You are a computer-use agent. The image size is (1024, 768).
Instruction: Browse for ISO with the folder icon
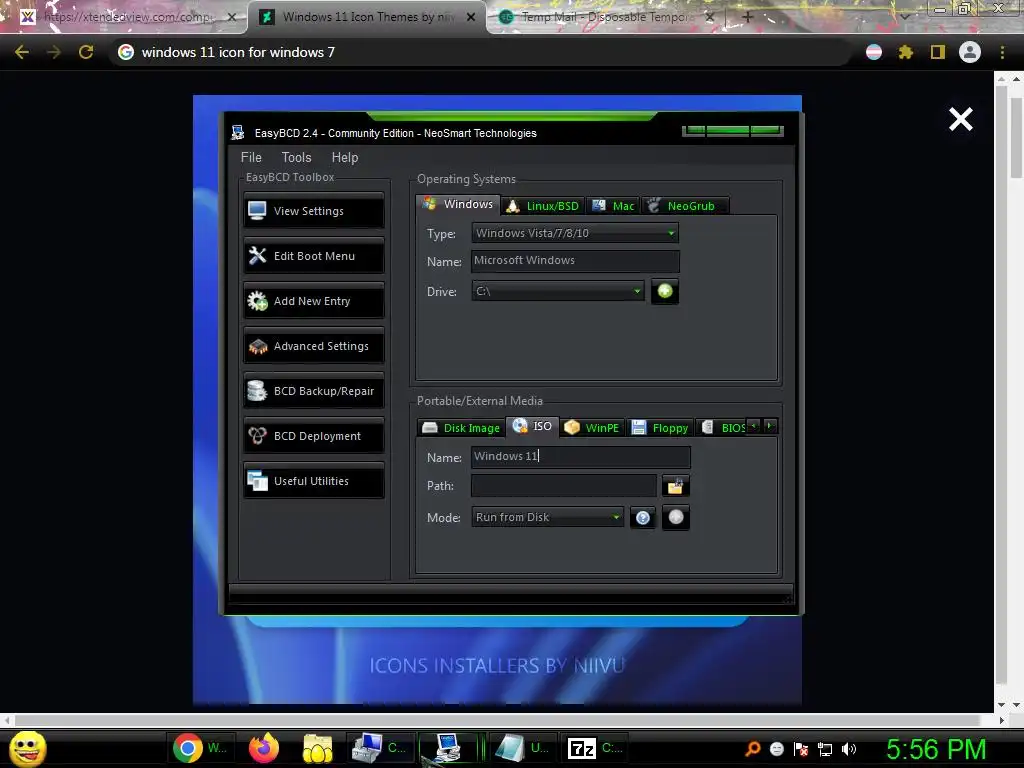pos(675,486)
